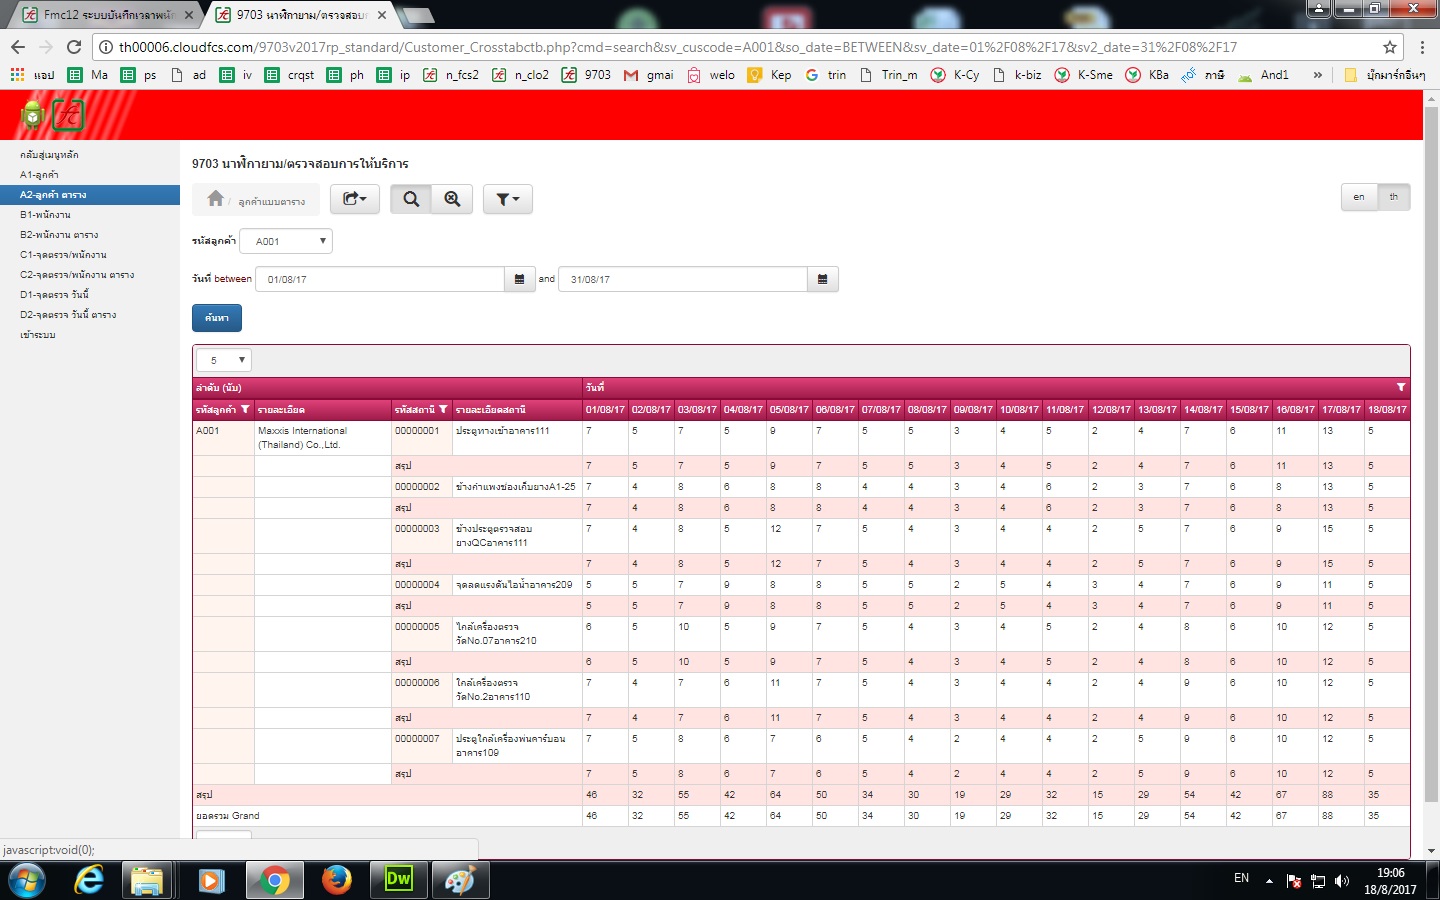
Task: Click the 18/08/17 column header
Action: click(x=1387, y=409)
